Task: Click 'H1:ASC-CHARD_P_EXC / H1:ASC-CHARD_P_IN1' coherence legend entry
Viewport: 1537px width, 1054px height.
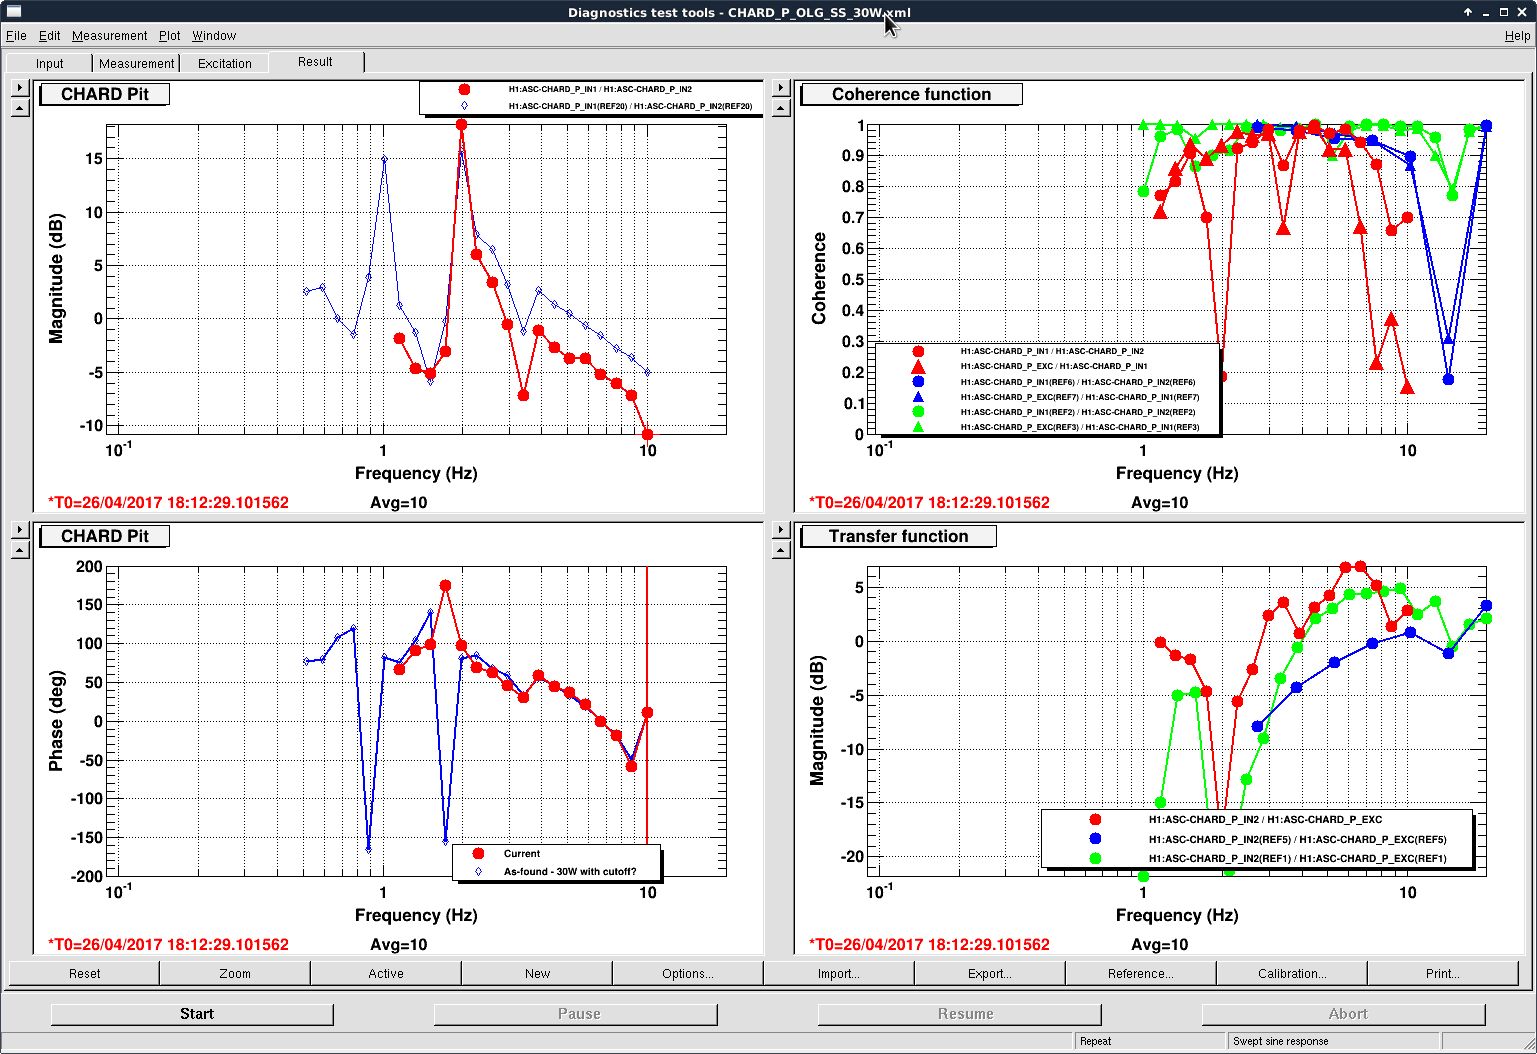Action: [1054, 366]
